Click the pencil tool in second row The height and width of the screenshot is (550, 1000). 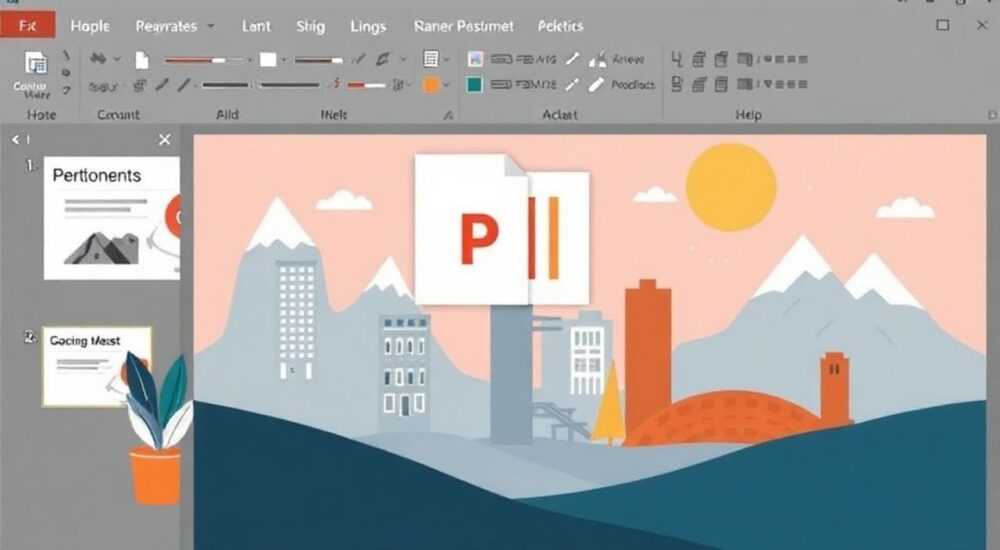coord(163,84)
